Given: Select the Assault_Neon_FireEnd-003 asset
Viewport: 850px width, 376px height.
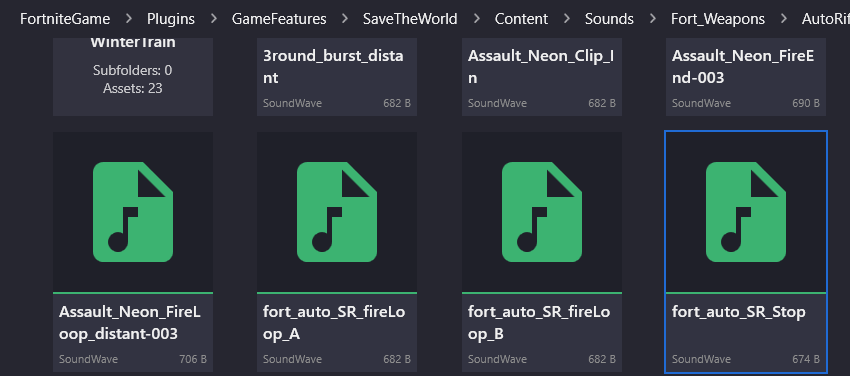Looking at the screenshot, I should point(745,76).
